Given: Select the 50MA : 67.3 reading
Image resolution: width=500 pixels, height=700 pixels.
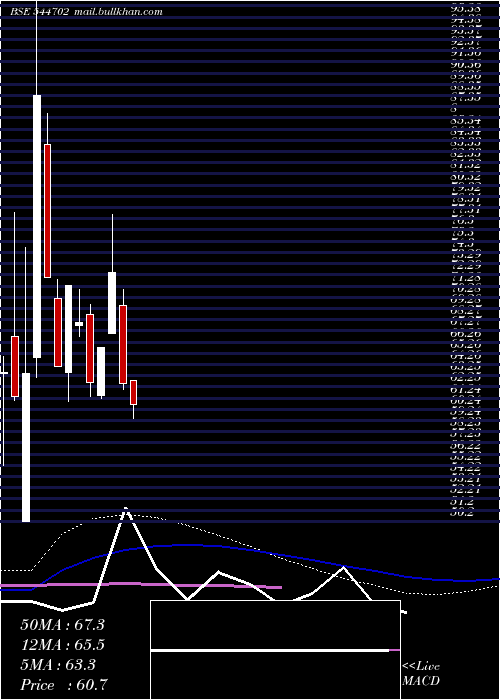Looking at the screenshot, I should coord(62,625).
